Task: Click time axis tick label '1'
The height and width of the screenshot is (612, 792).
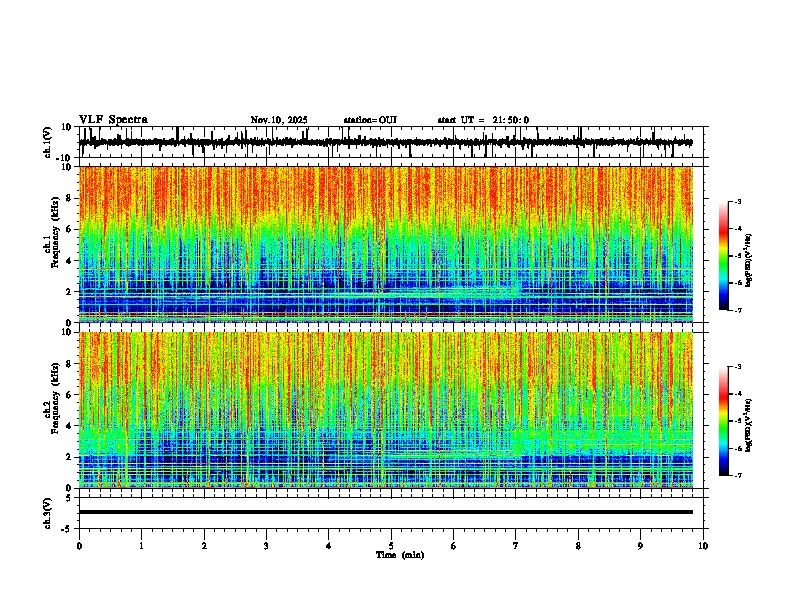Action: point(141,546)
